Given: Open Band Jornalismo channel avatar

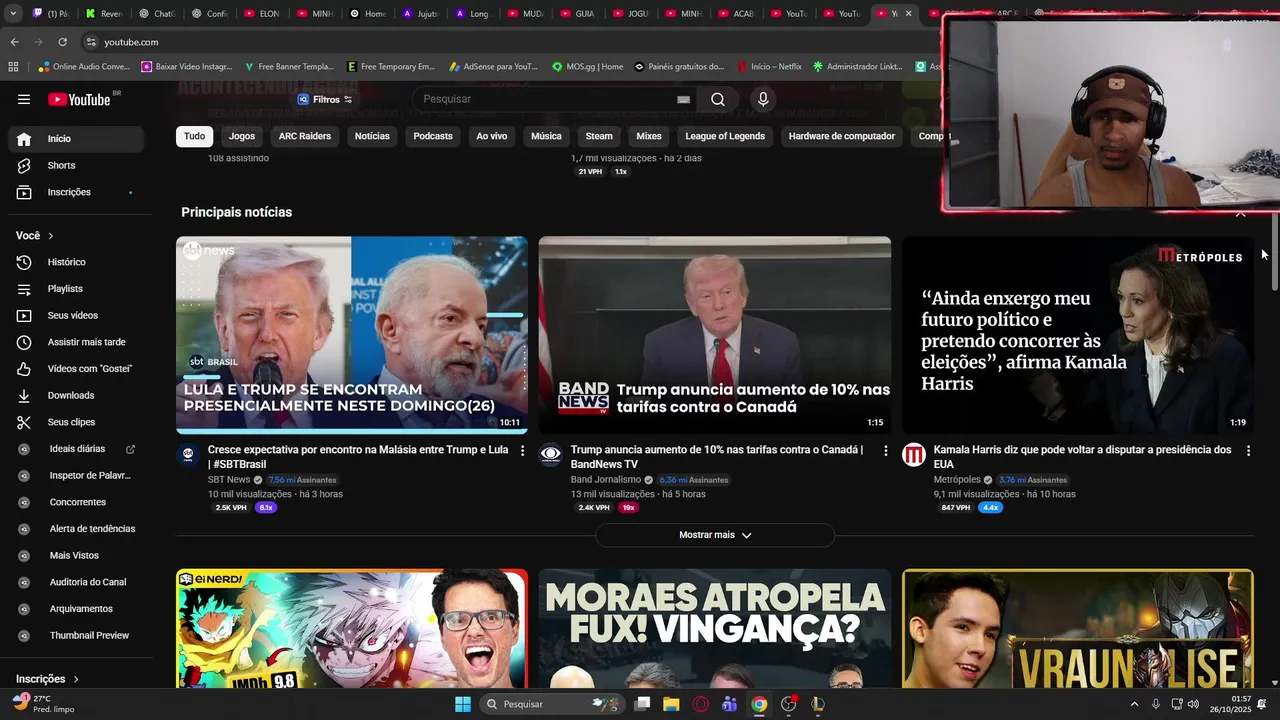Looking at the screenshot, I should [551, 455].
